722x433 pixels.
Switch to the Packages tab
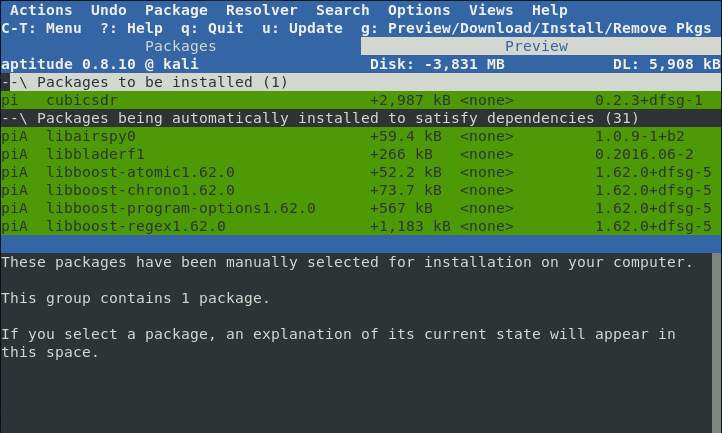pyautogui.click(x=180, y=46)
